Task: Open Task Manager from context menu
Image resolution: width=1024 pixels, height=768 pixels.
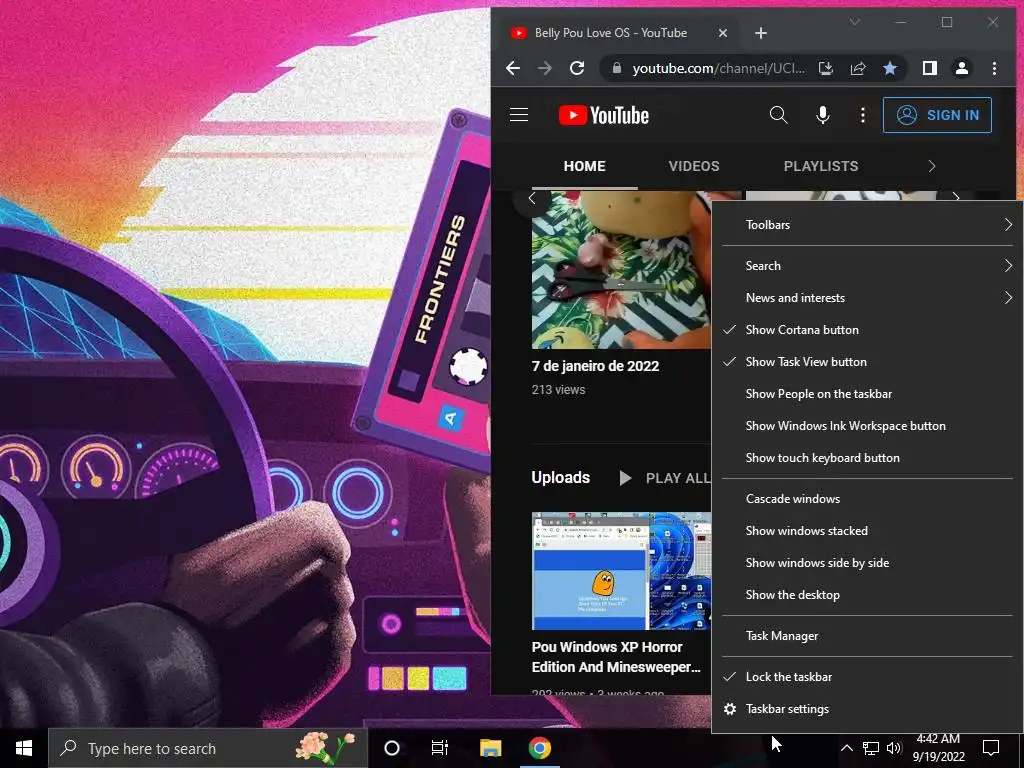Action: (866, 636)
